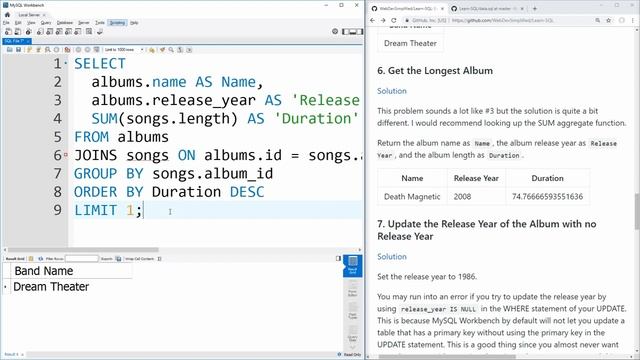Open the Database menu
Screen dimensions: 640x360
[x=64, y=23]
